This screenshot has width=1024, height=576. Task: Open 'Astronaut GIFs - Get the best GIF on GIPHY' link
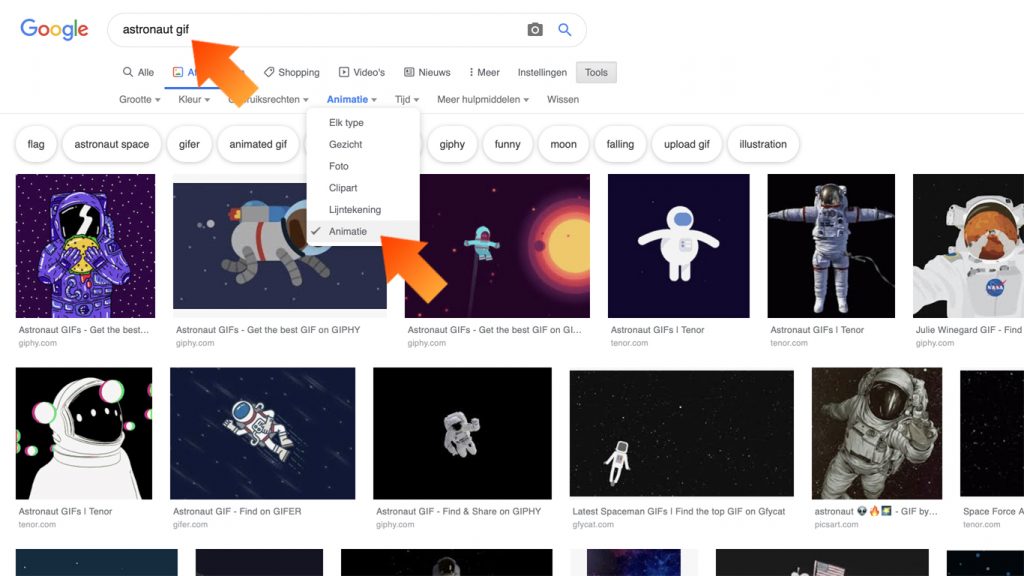(268, 330)
